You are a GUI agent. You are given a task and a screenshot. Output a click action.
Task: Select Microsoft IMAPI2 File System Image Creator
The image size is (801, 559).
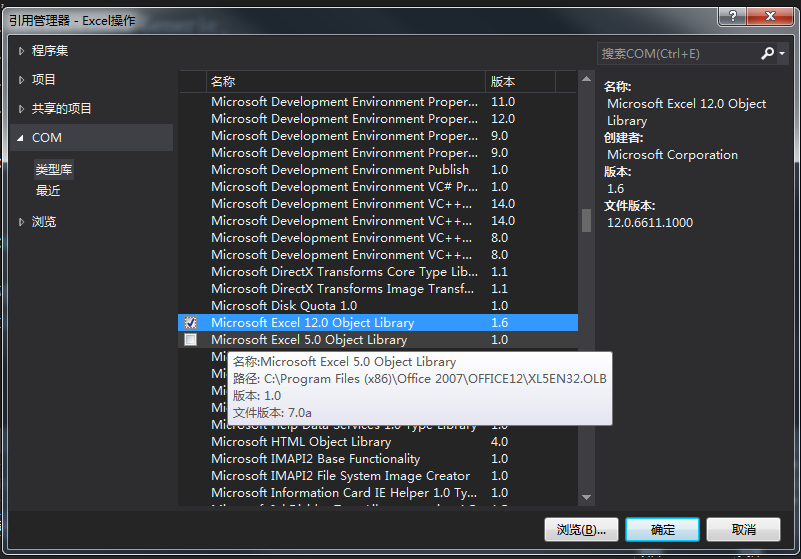click(x=378, y=476)
